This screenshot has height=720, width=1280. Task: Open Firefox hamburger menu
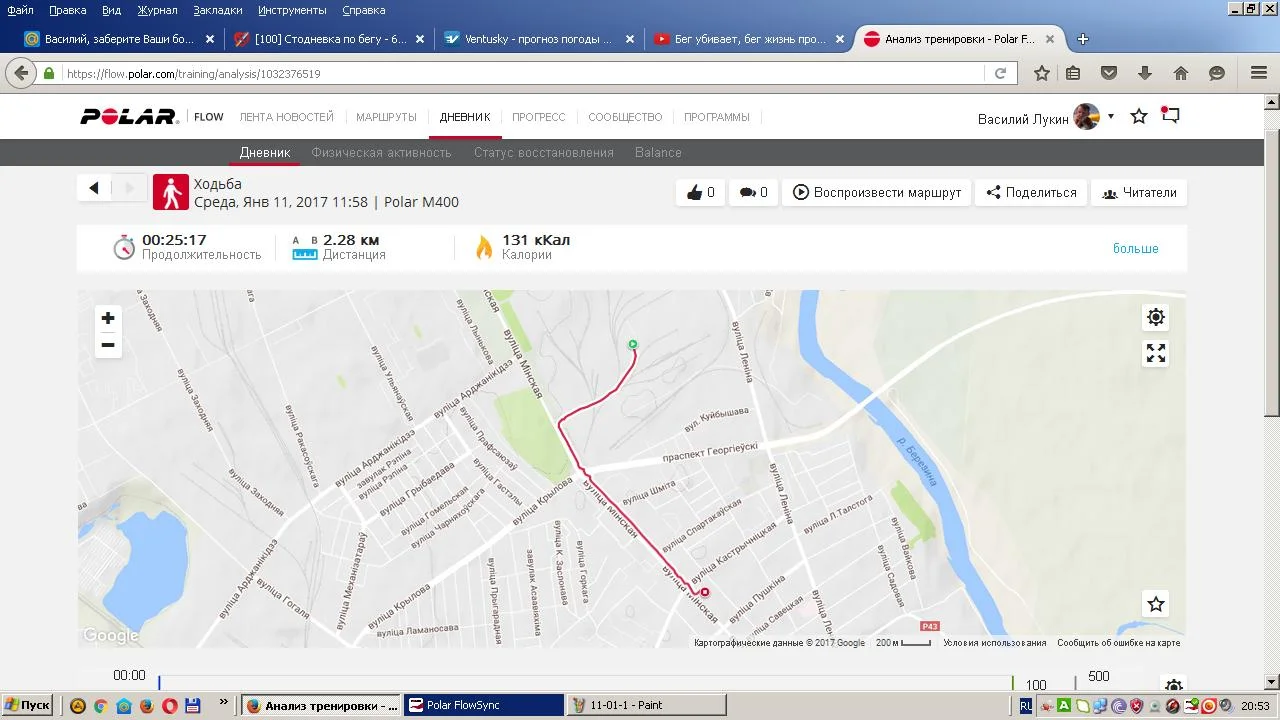pyautogui.click(x=1259, y=73)
